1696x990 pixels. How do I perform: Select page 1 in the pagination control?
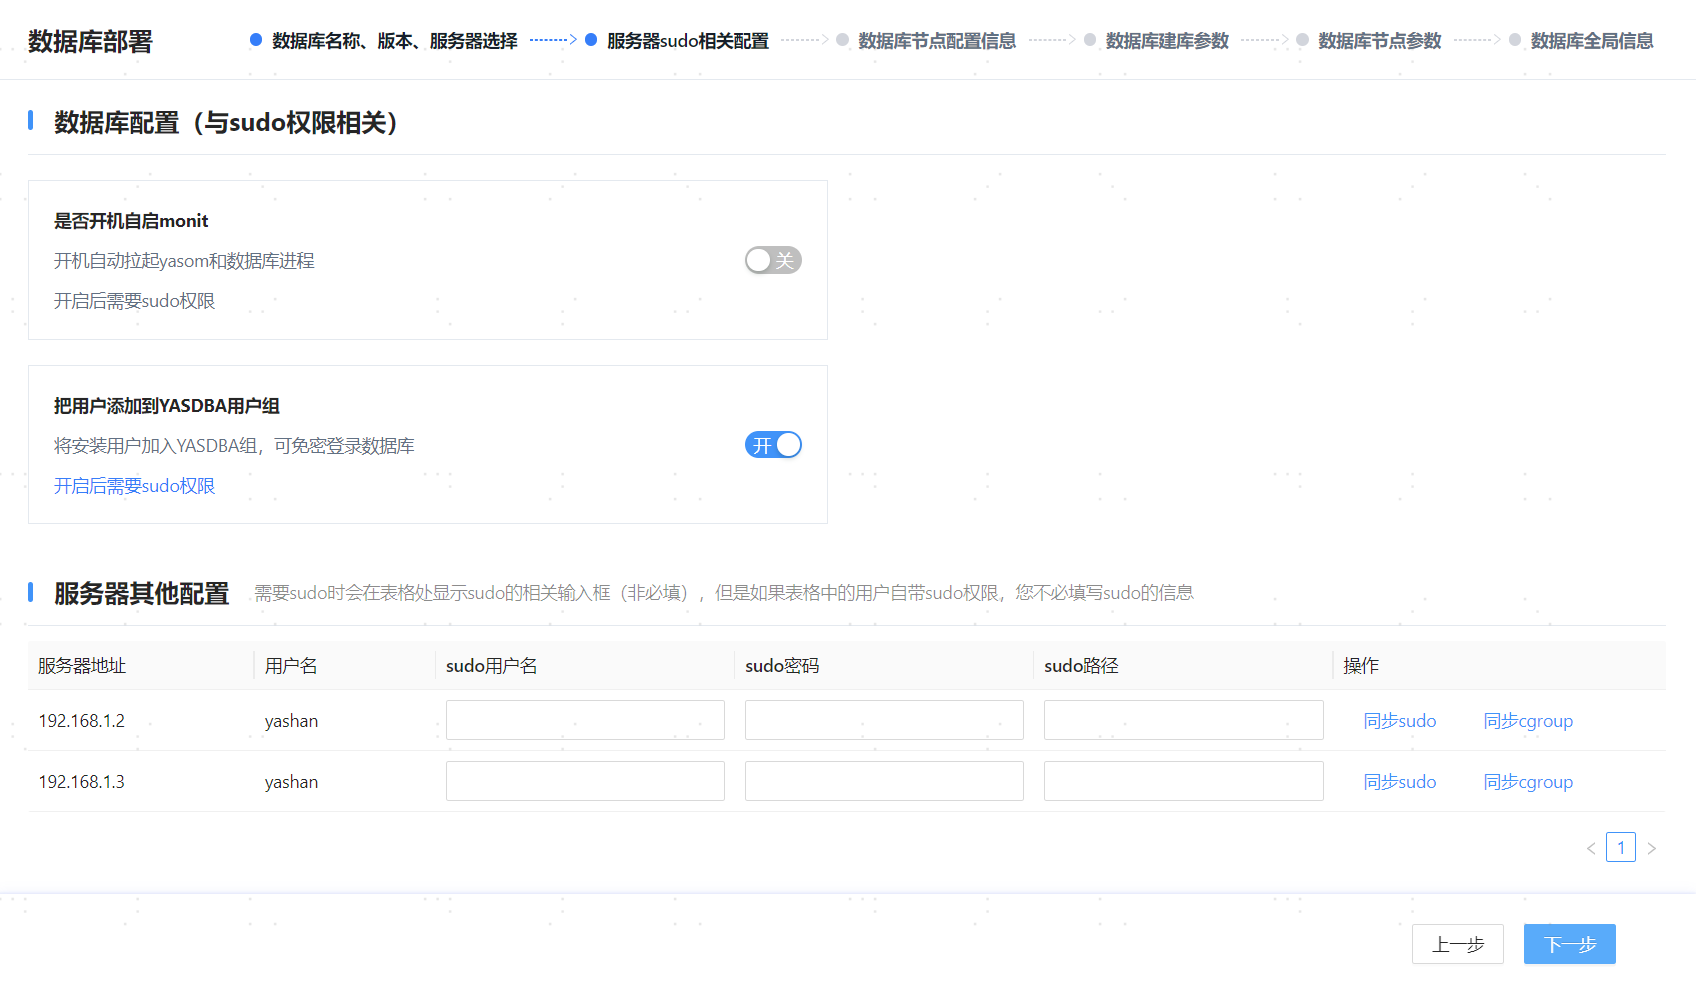1621,847
